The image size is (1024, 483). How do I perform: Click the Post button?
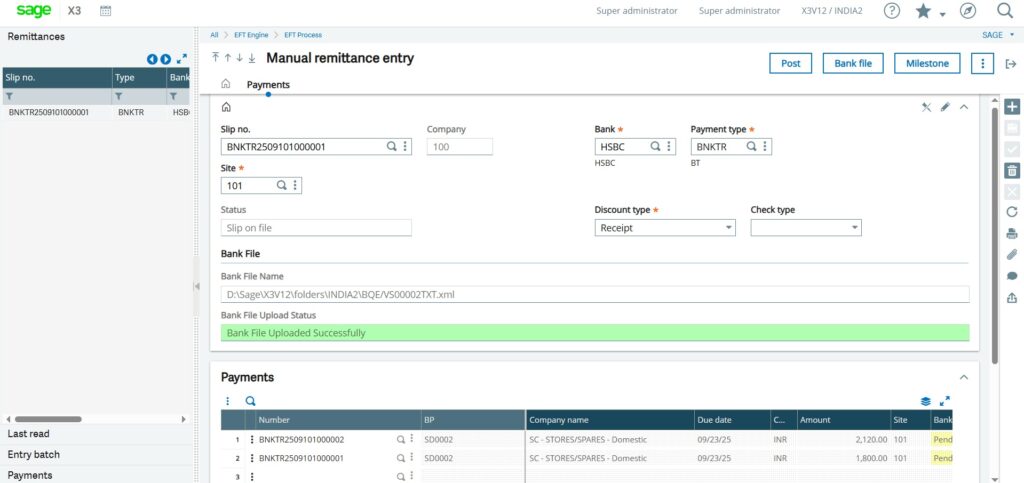(x=790, y=63)
